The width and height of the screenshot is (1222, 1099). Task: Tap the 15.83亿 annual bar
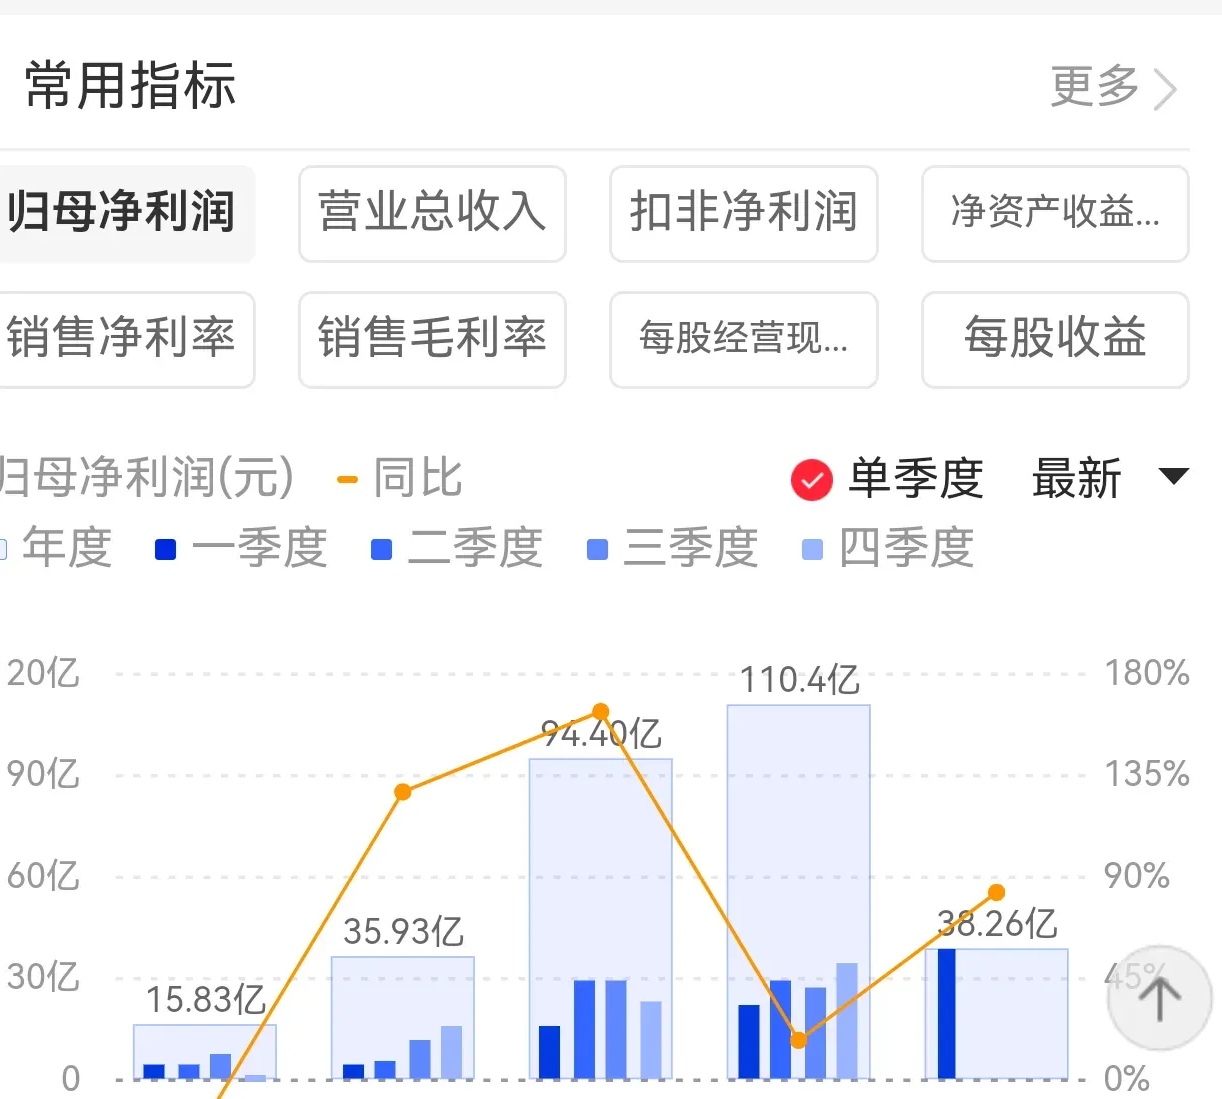point(204,1052)
